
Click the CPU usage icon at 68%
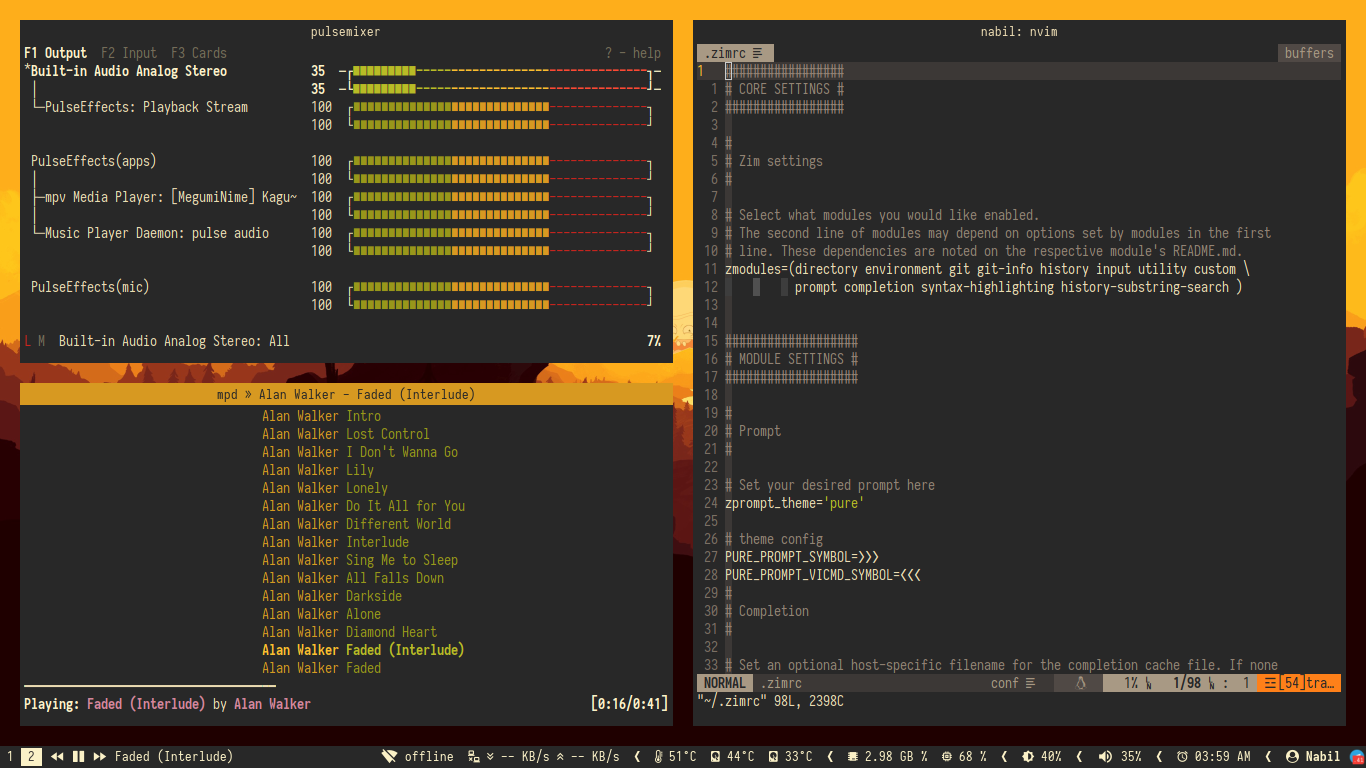pyautogui.click(x=945, y=757)
